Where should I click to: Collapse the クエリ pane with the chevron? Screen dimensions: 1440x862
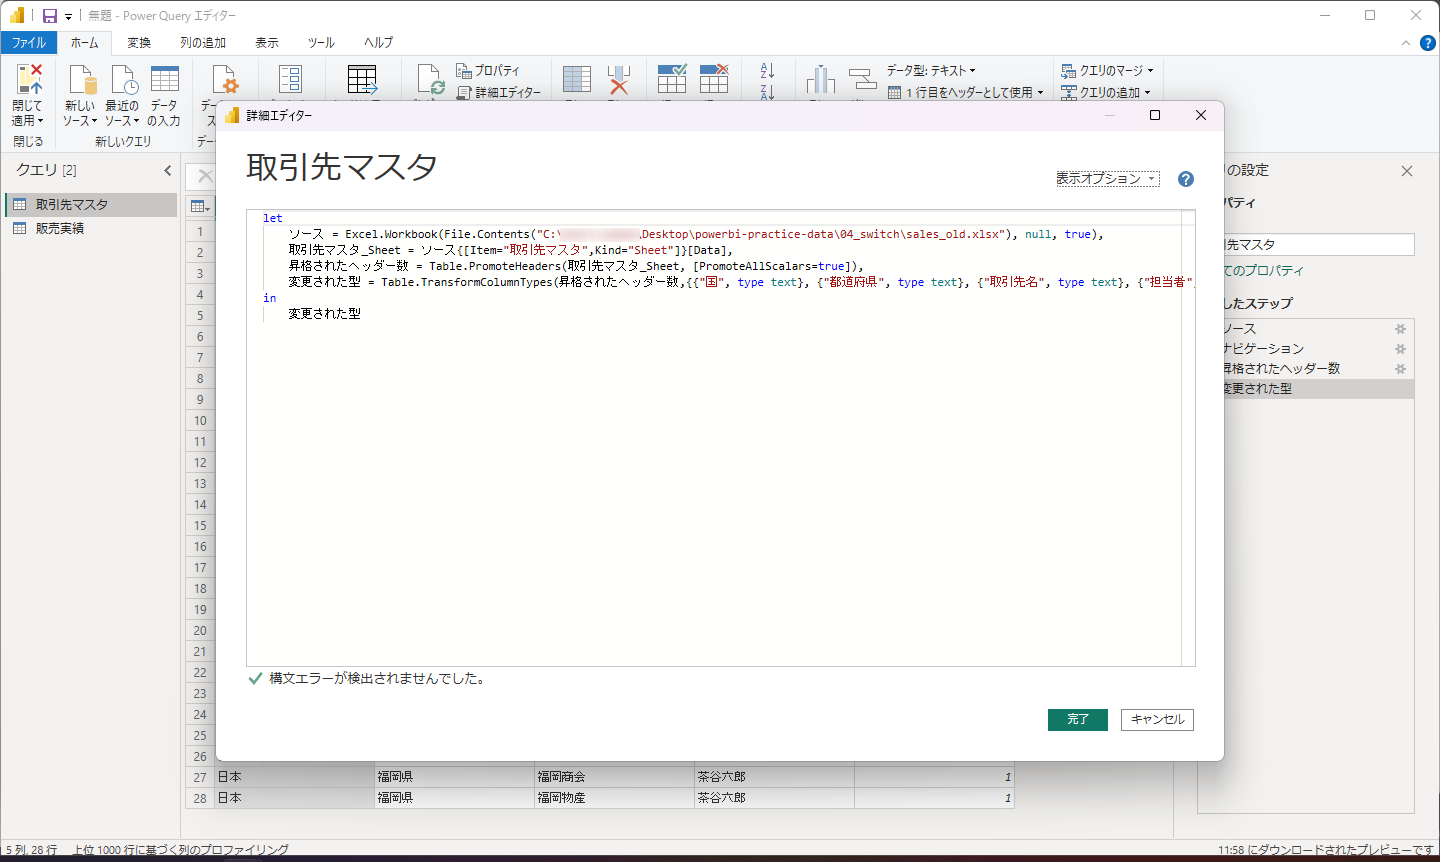[x=167, y=170]
